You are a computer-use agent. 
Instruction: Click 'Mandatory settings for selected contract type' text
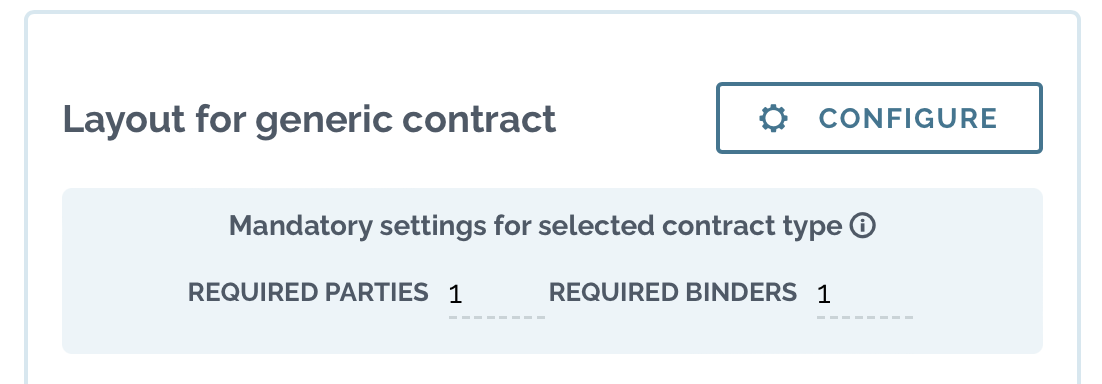coord(536,226)
